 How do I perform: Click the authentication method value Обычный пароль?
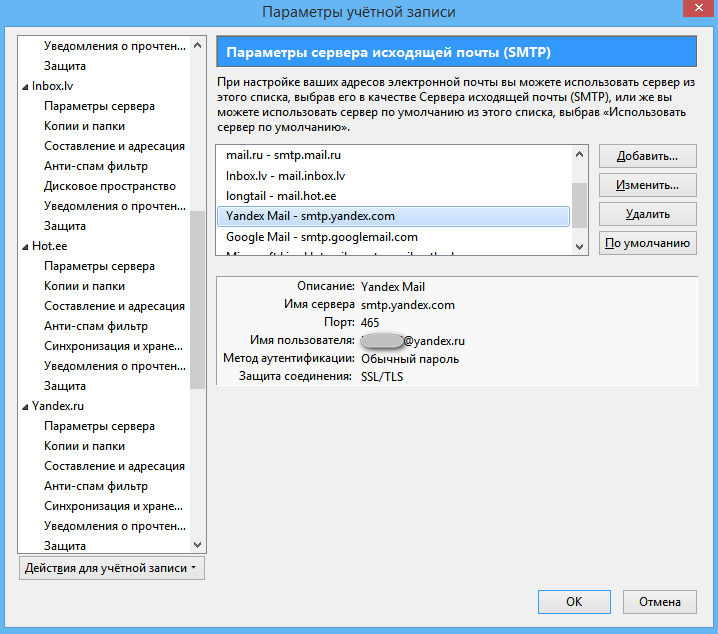410,359
